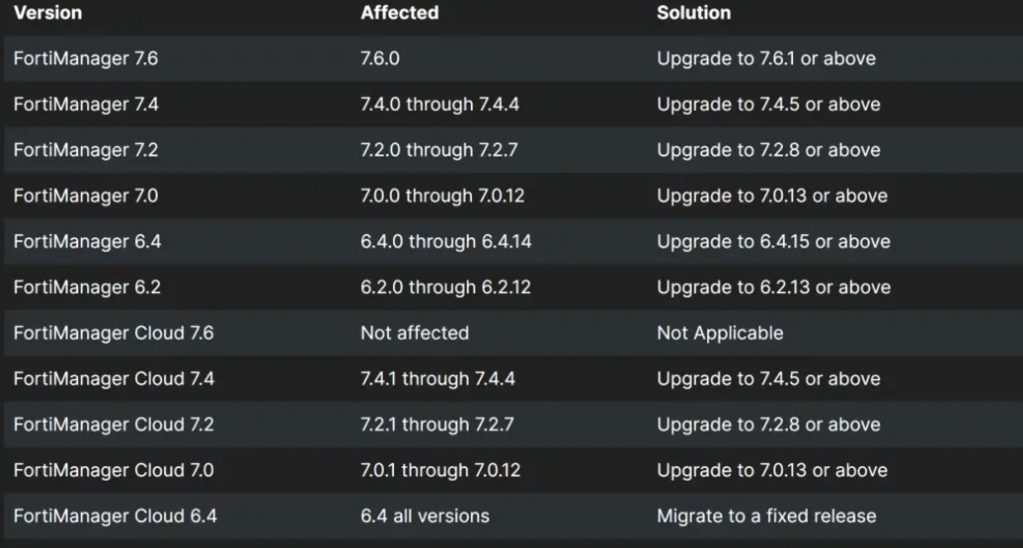This screenshot has height=548, width=1023.
Task: Select the FortiManager Cloud 6.4 cell
Action: (x=114, y=517)
